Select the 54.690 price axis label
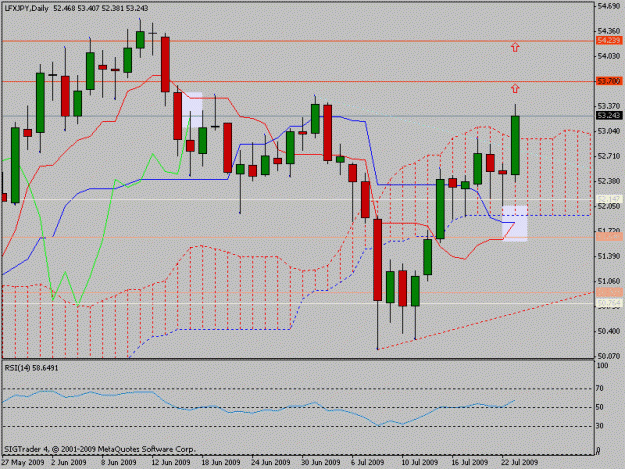This screenshot has width=625, height=469. point(609,6)
